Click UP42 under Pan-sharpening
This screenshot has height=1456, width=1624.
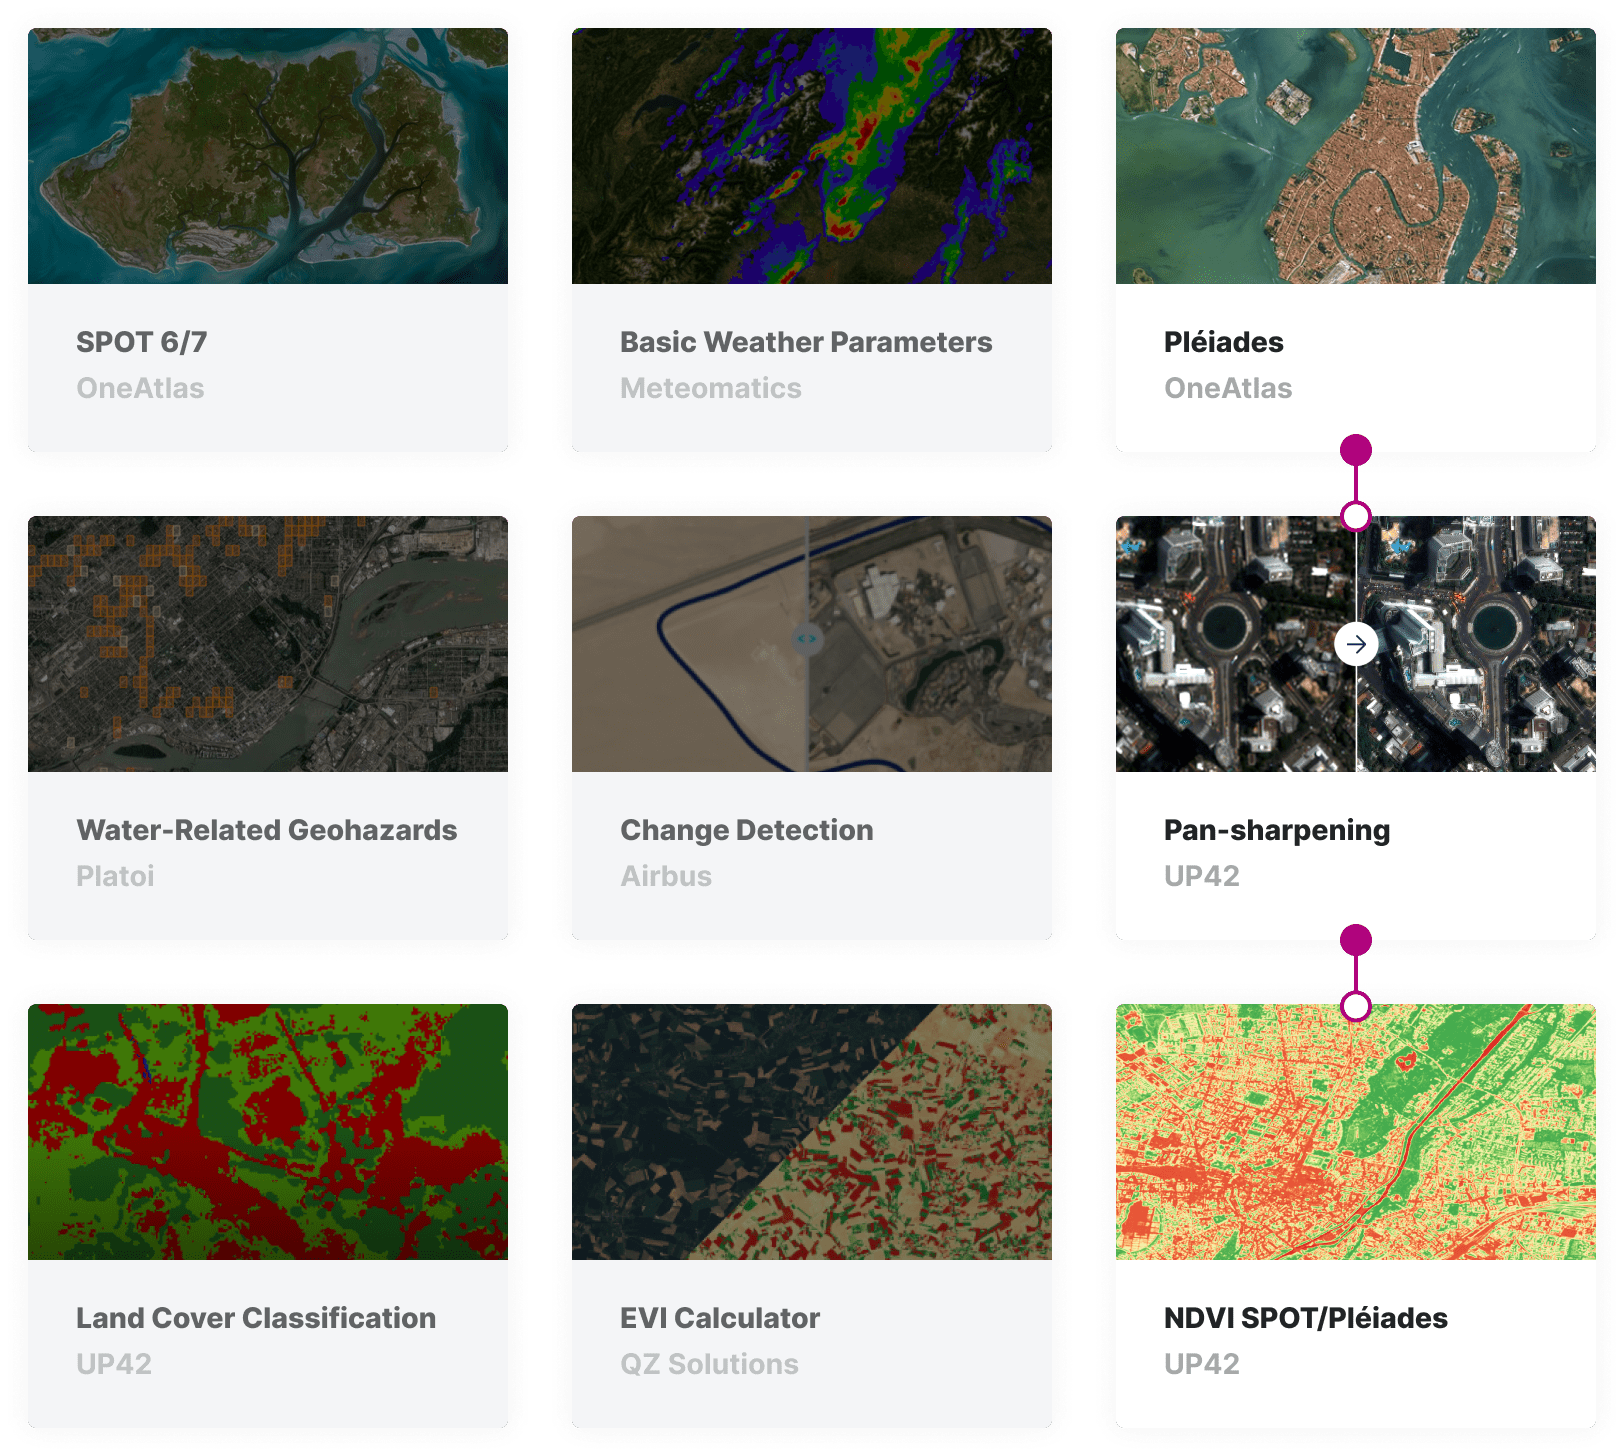[1202, 876]
